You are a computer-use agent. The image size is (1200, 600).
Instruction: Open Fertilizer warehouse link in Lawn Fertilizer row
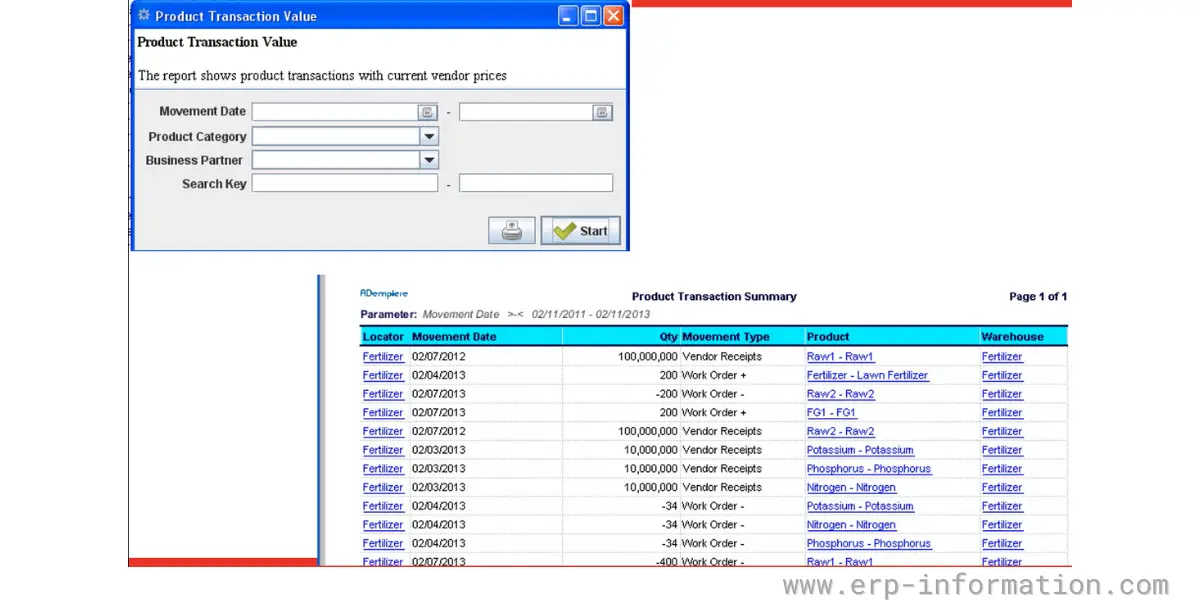[x=1002, y=376]
